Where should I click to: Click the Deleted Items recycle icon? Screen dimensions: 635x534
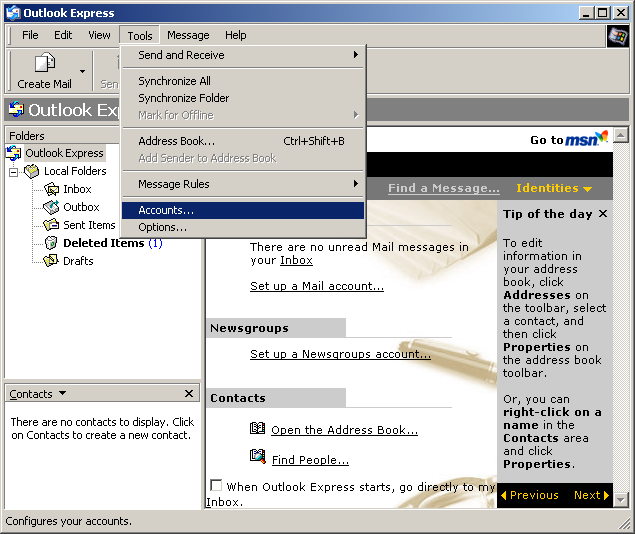[51, 243]
